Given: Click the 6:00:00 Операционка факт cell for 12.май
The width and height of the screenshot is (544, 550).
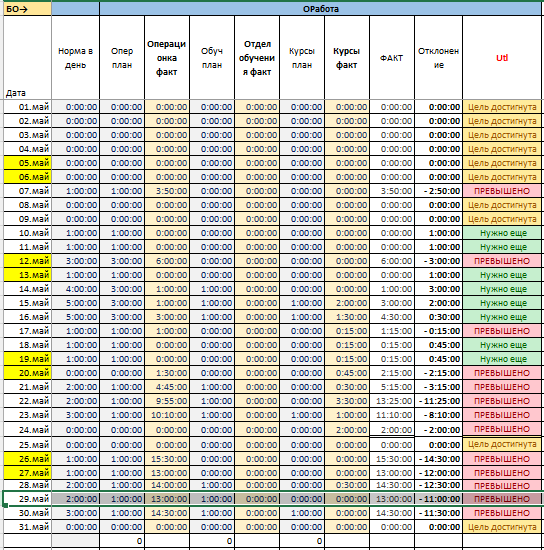Looking at the screenshot, I should [167, 261].
